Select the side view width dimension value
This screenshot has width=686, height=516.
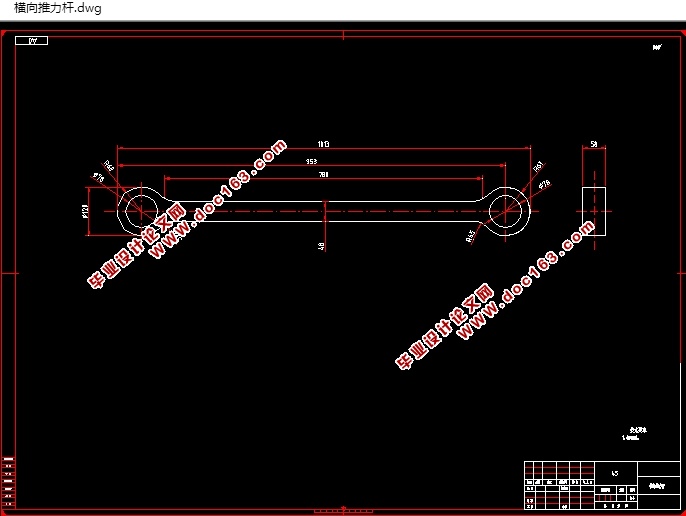pos(594,144)
